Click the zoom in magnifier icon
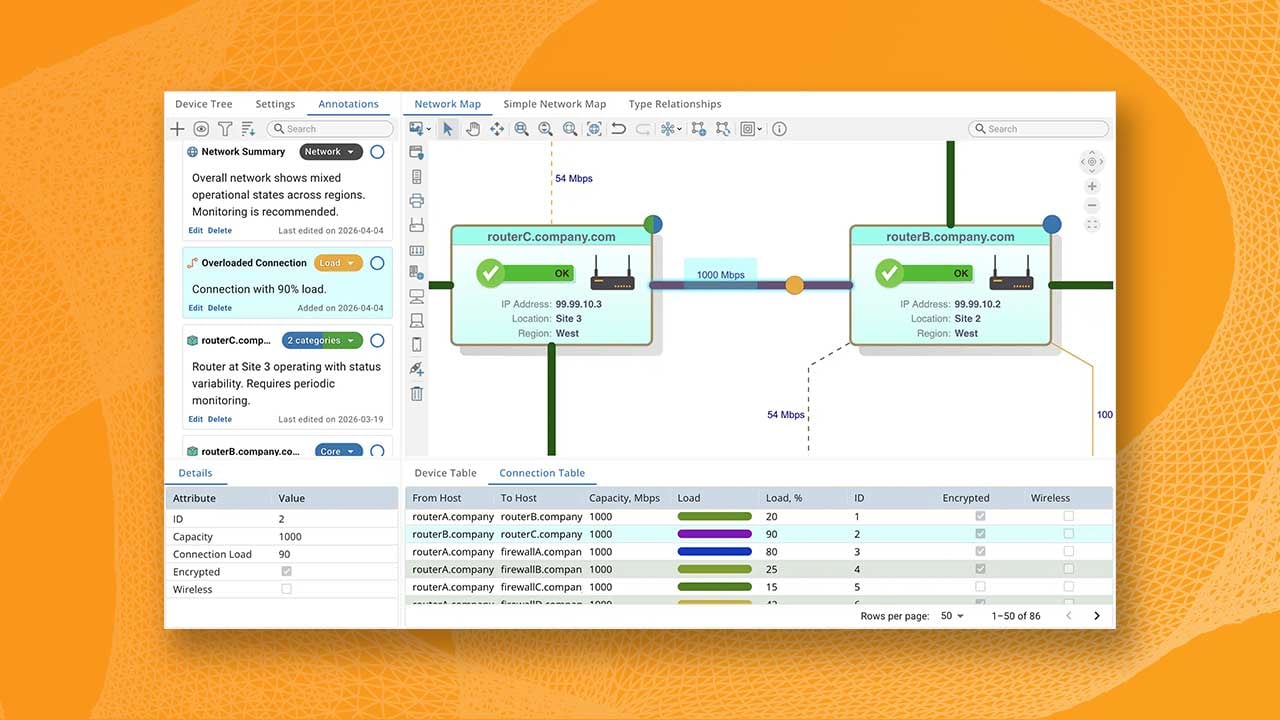 pos(521,129)
